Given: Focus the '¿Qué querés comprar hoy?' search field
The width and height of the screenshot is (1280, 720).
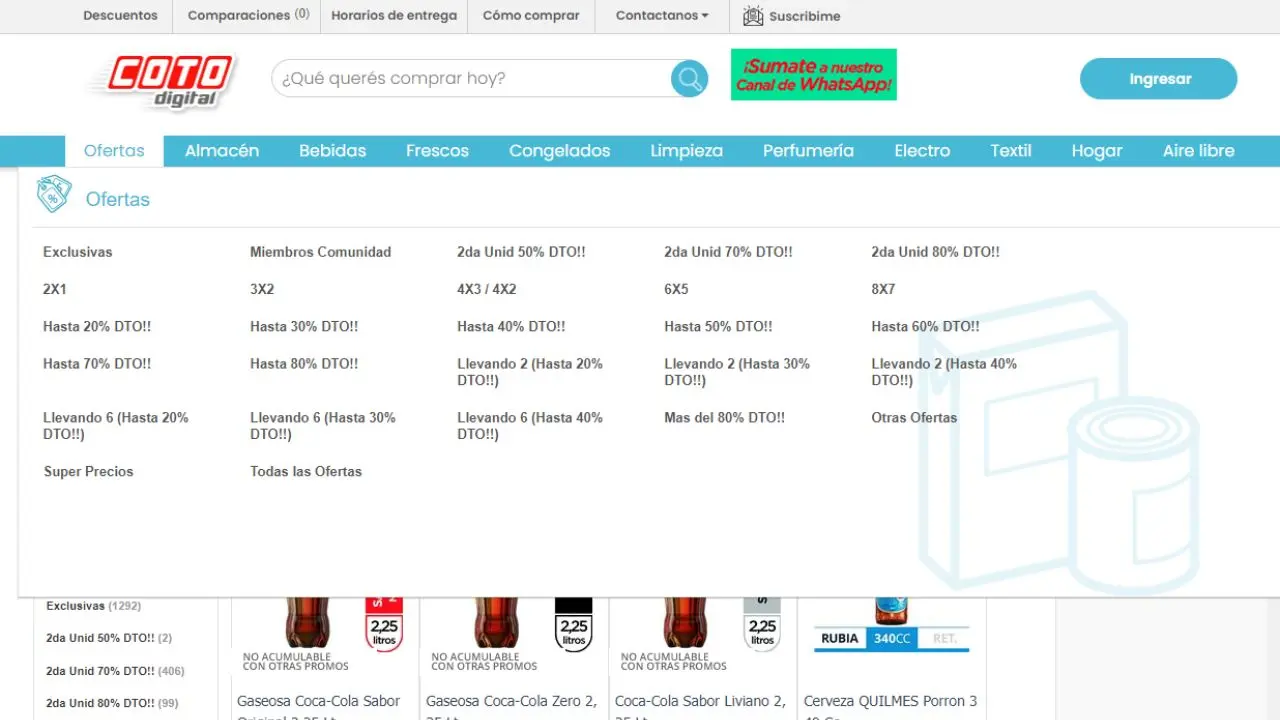Looking at the screenshot, I should (x=471, y=78).
